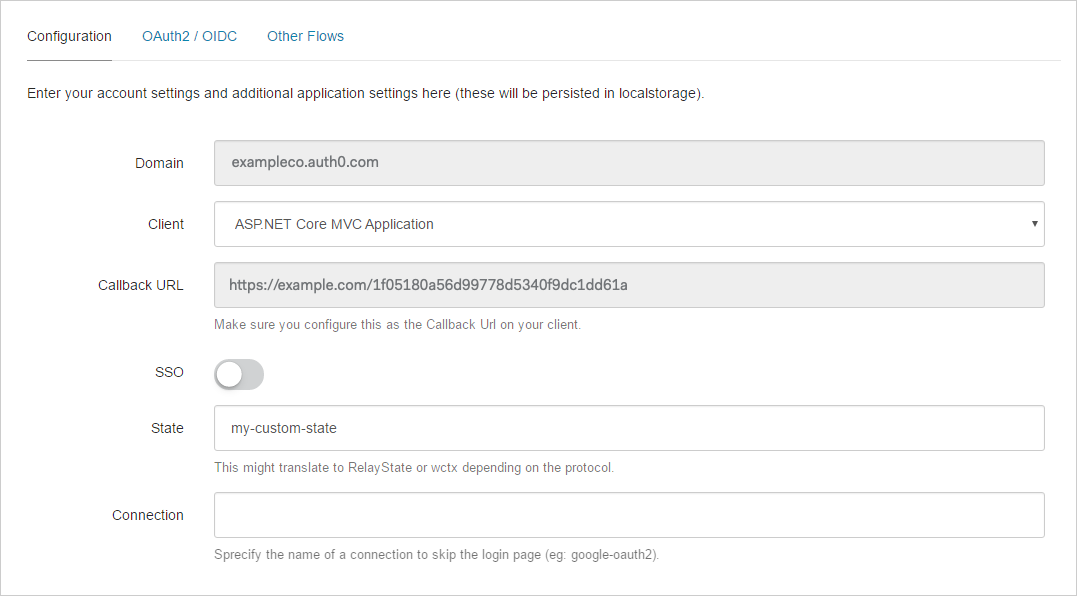Select the Configuration tab
Screen dimensions: 1077x596
click(69, 36)
